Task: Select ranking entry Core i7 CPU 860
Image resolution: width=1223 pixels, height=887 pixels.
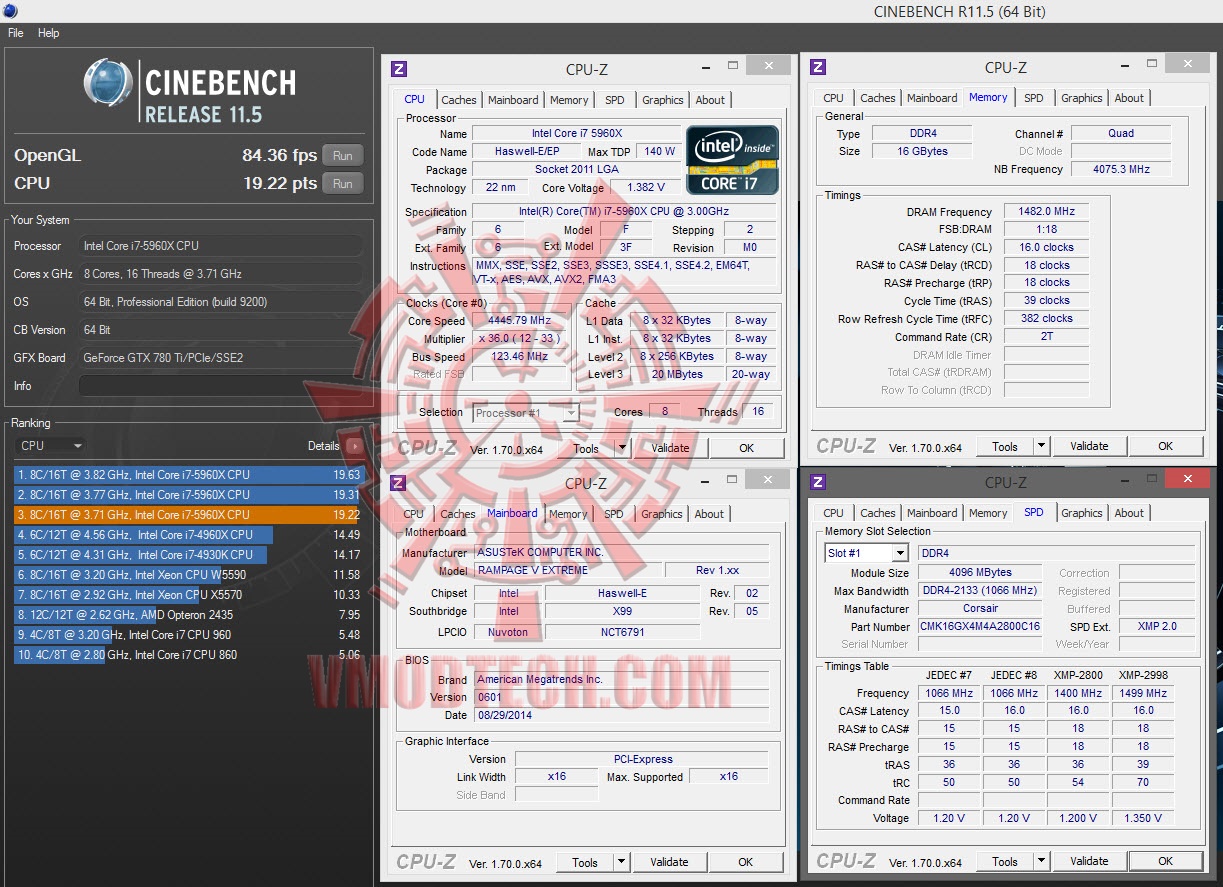Action: pos(188,655)
